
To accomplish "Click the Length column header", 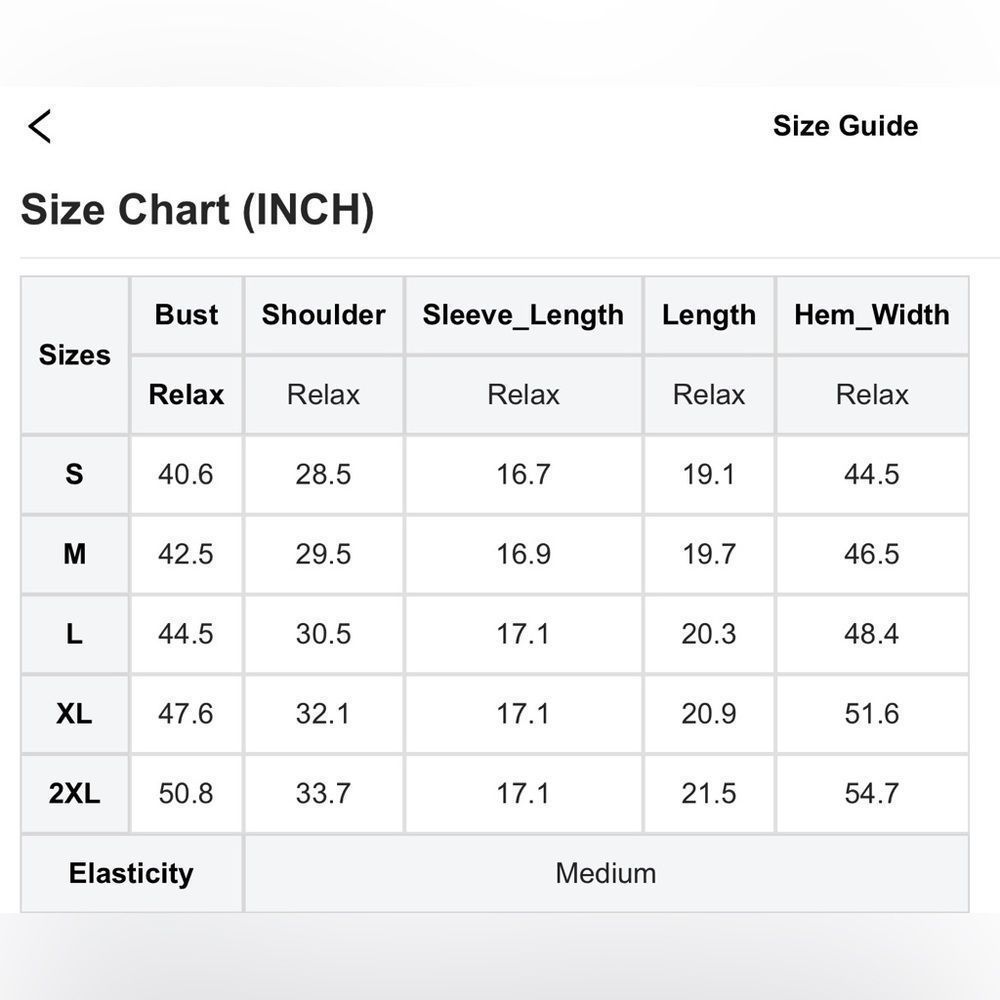I will [709, 315].
